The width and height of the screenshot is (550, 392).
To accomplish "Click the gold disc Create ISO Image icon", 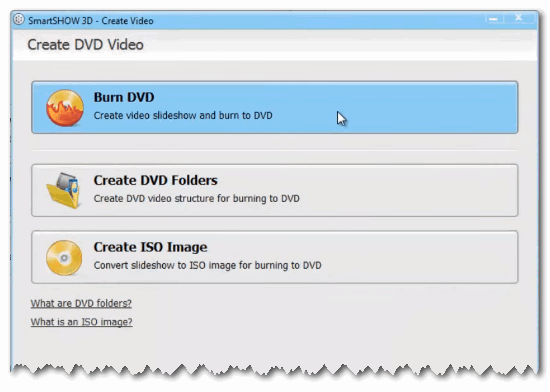I will [x=64, y=258].
